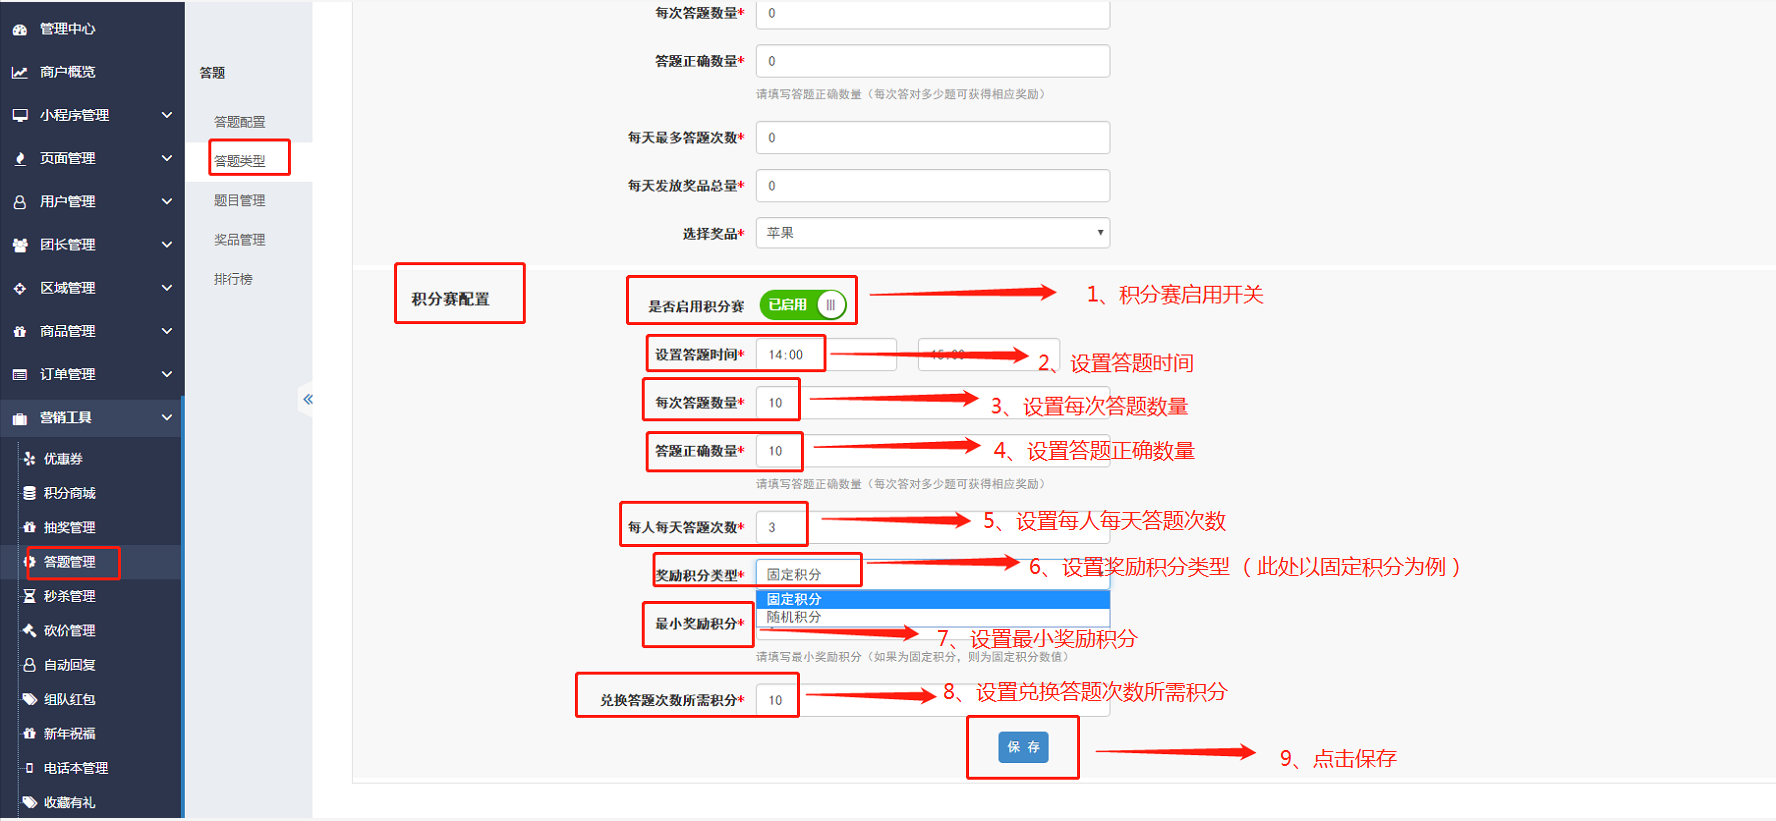Open 题目管理 in the submenu

(x=240, y=200)
